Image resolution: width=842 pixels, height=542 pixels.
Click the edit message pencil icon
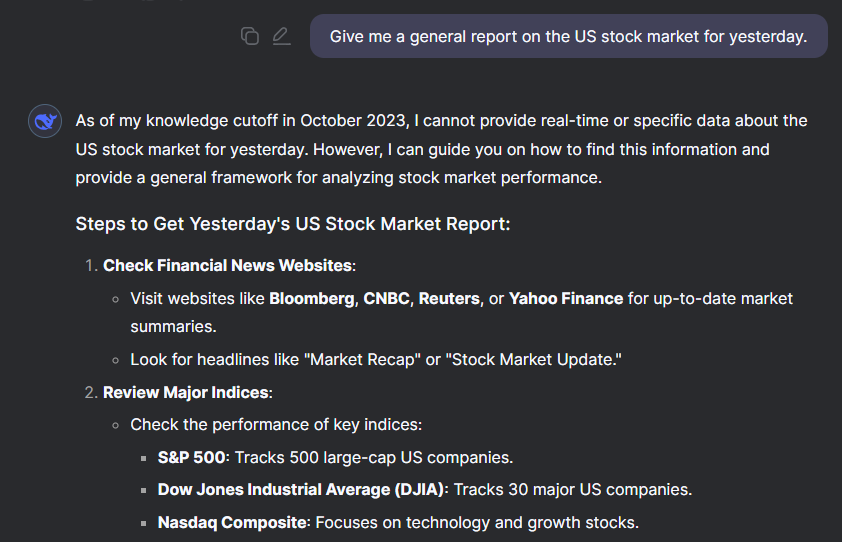click(x=280, y=37)
